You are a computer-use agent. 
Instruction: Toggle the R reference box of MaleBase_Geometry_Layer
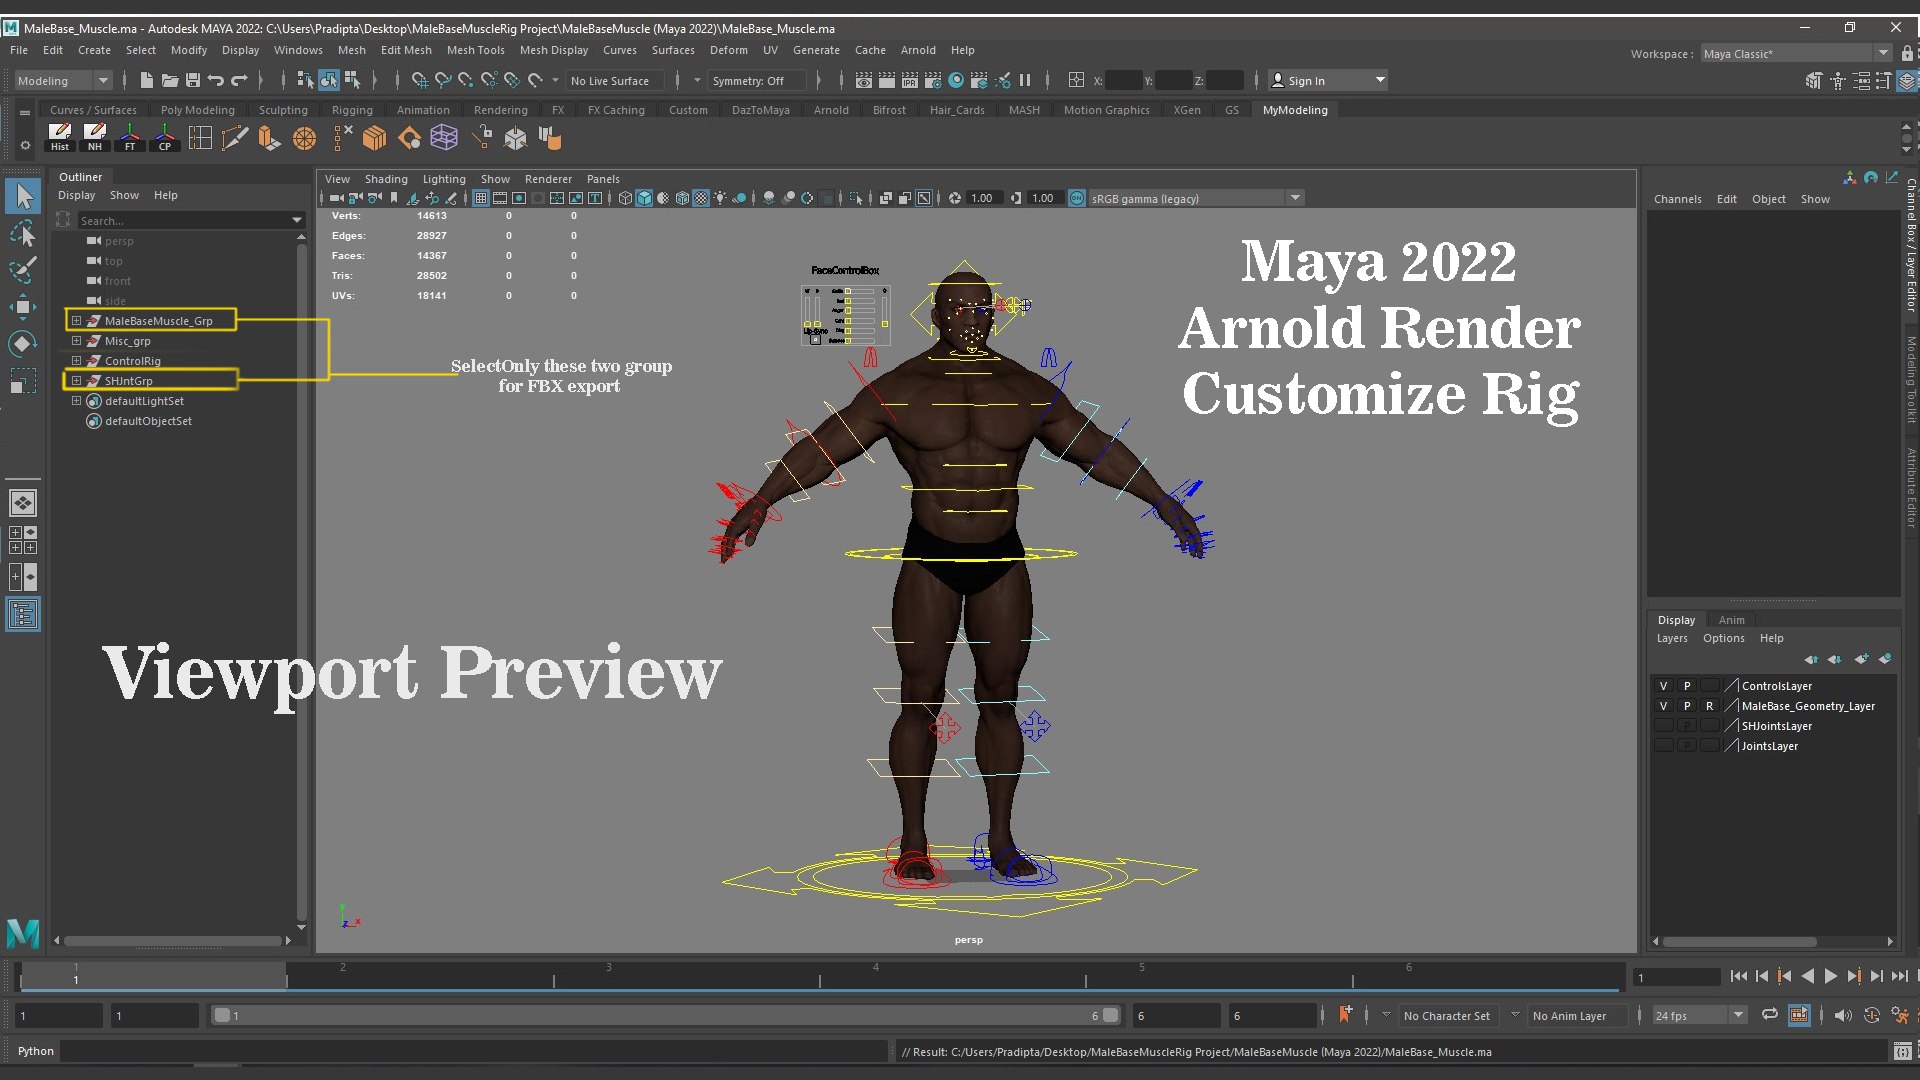pos(1710,706)
